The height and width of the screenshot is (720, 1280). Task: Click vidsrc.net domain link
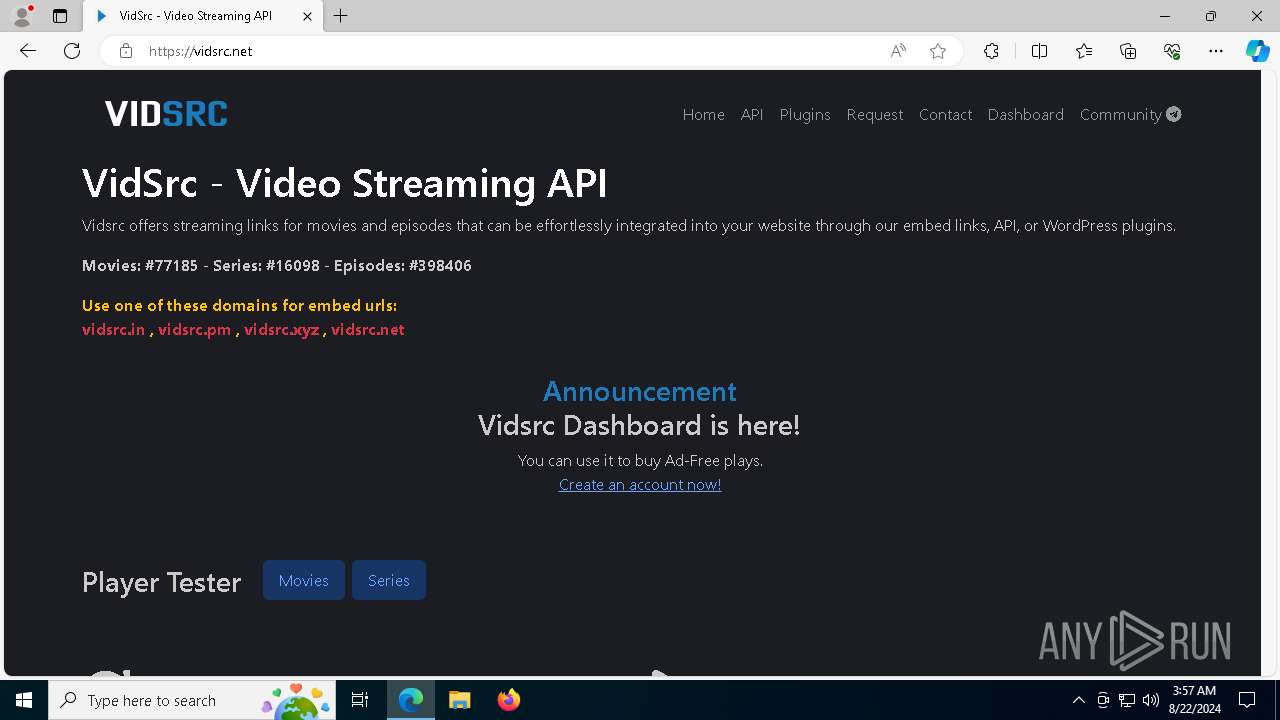tap(368, 329)
